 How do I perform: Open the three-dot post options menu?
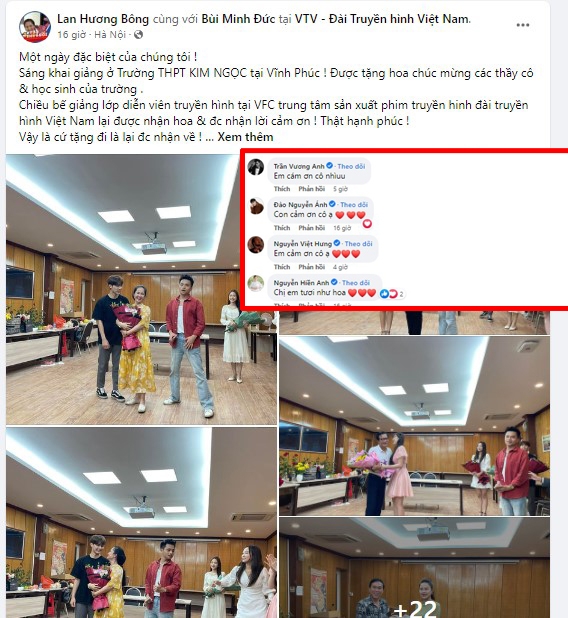coord(522,25)
